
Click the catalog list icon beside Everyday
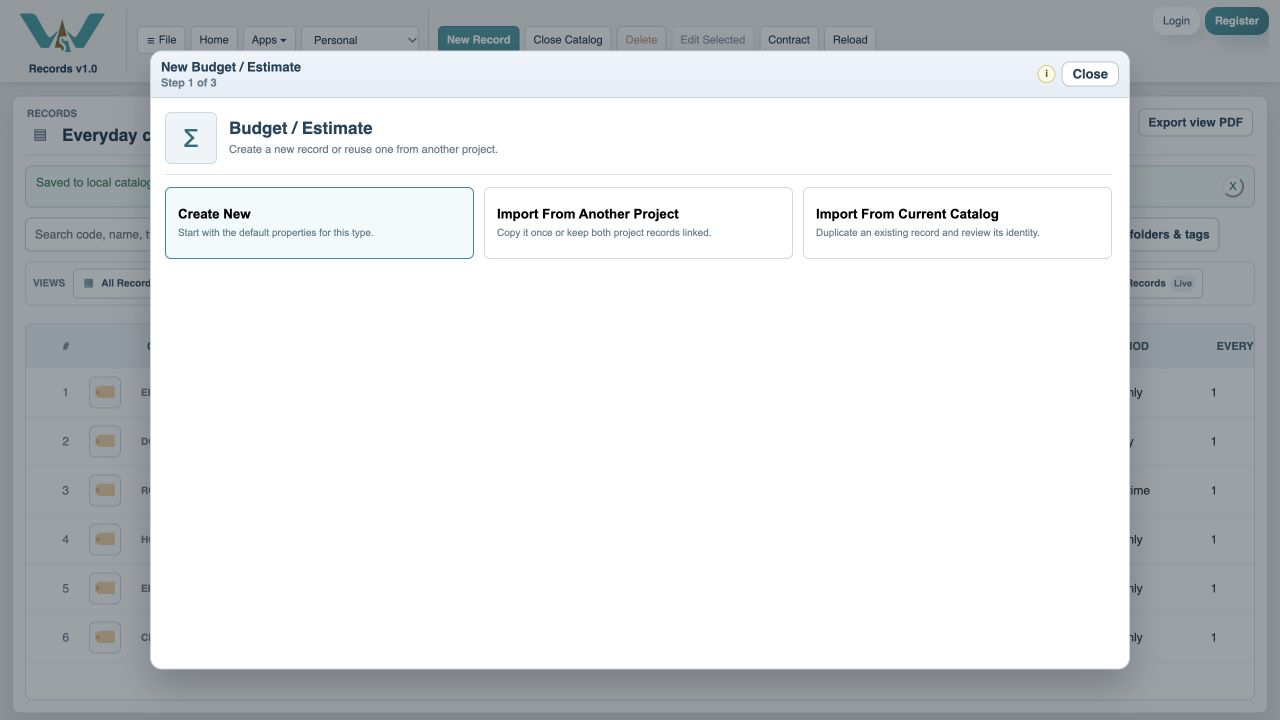pyautogui.click(x=40, y=135)
